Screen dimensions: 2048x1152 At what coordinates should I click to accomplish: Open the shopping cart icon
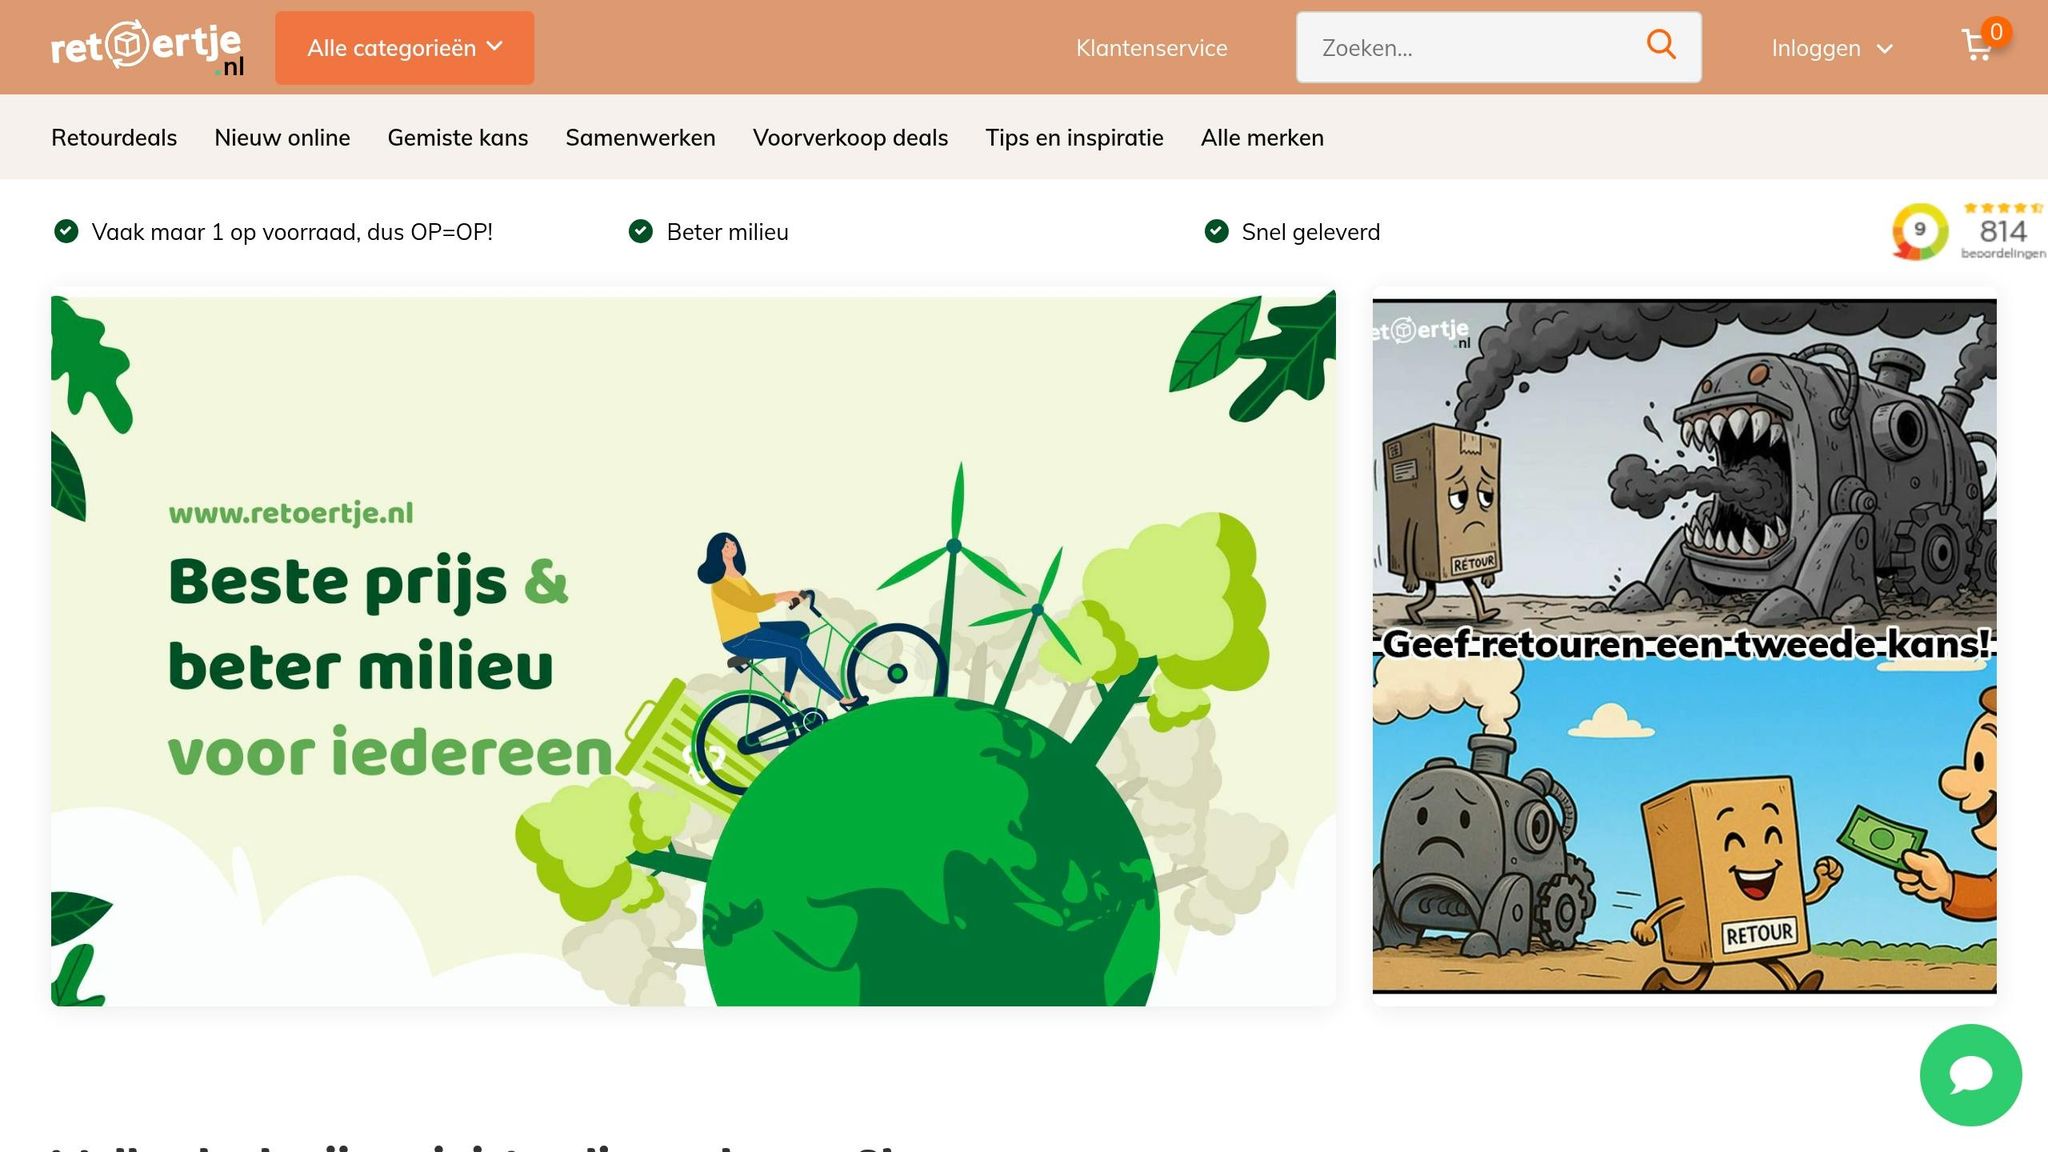1977,46
